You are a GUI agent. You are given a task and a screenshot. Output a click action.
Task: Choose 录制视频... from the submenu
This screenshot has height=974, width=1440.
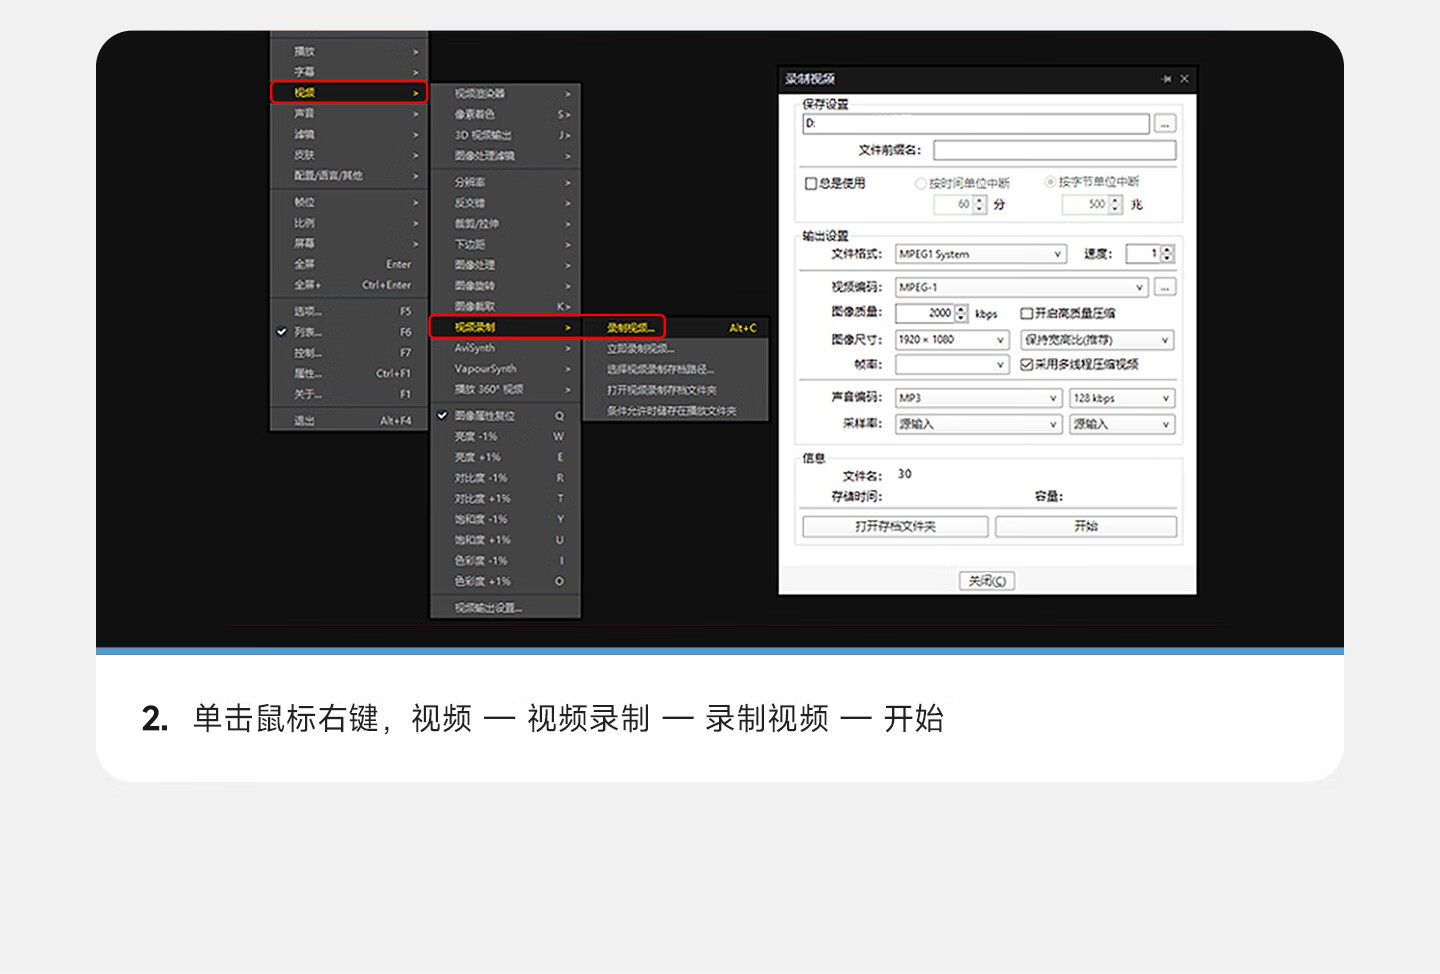pos(630,328)
